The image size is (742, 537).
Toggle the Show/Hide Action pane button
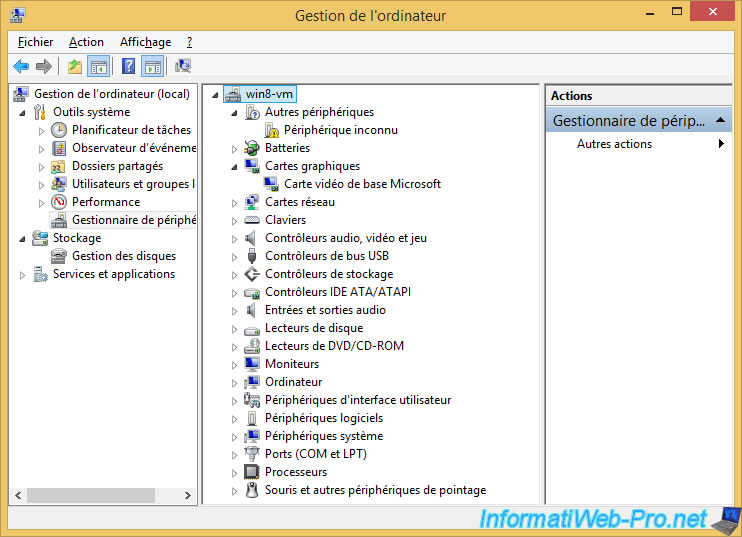(x=152, y=67)
